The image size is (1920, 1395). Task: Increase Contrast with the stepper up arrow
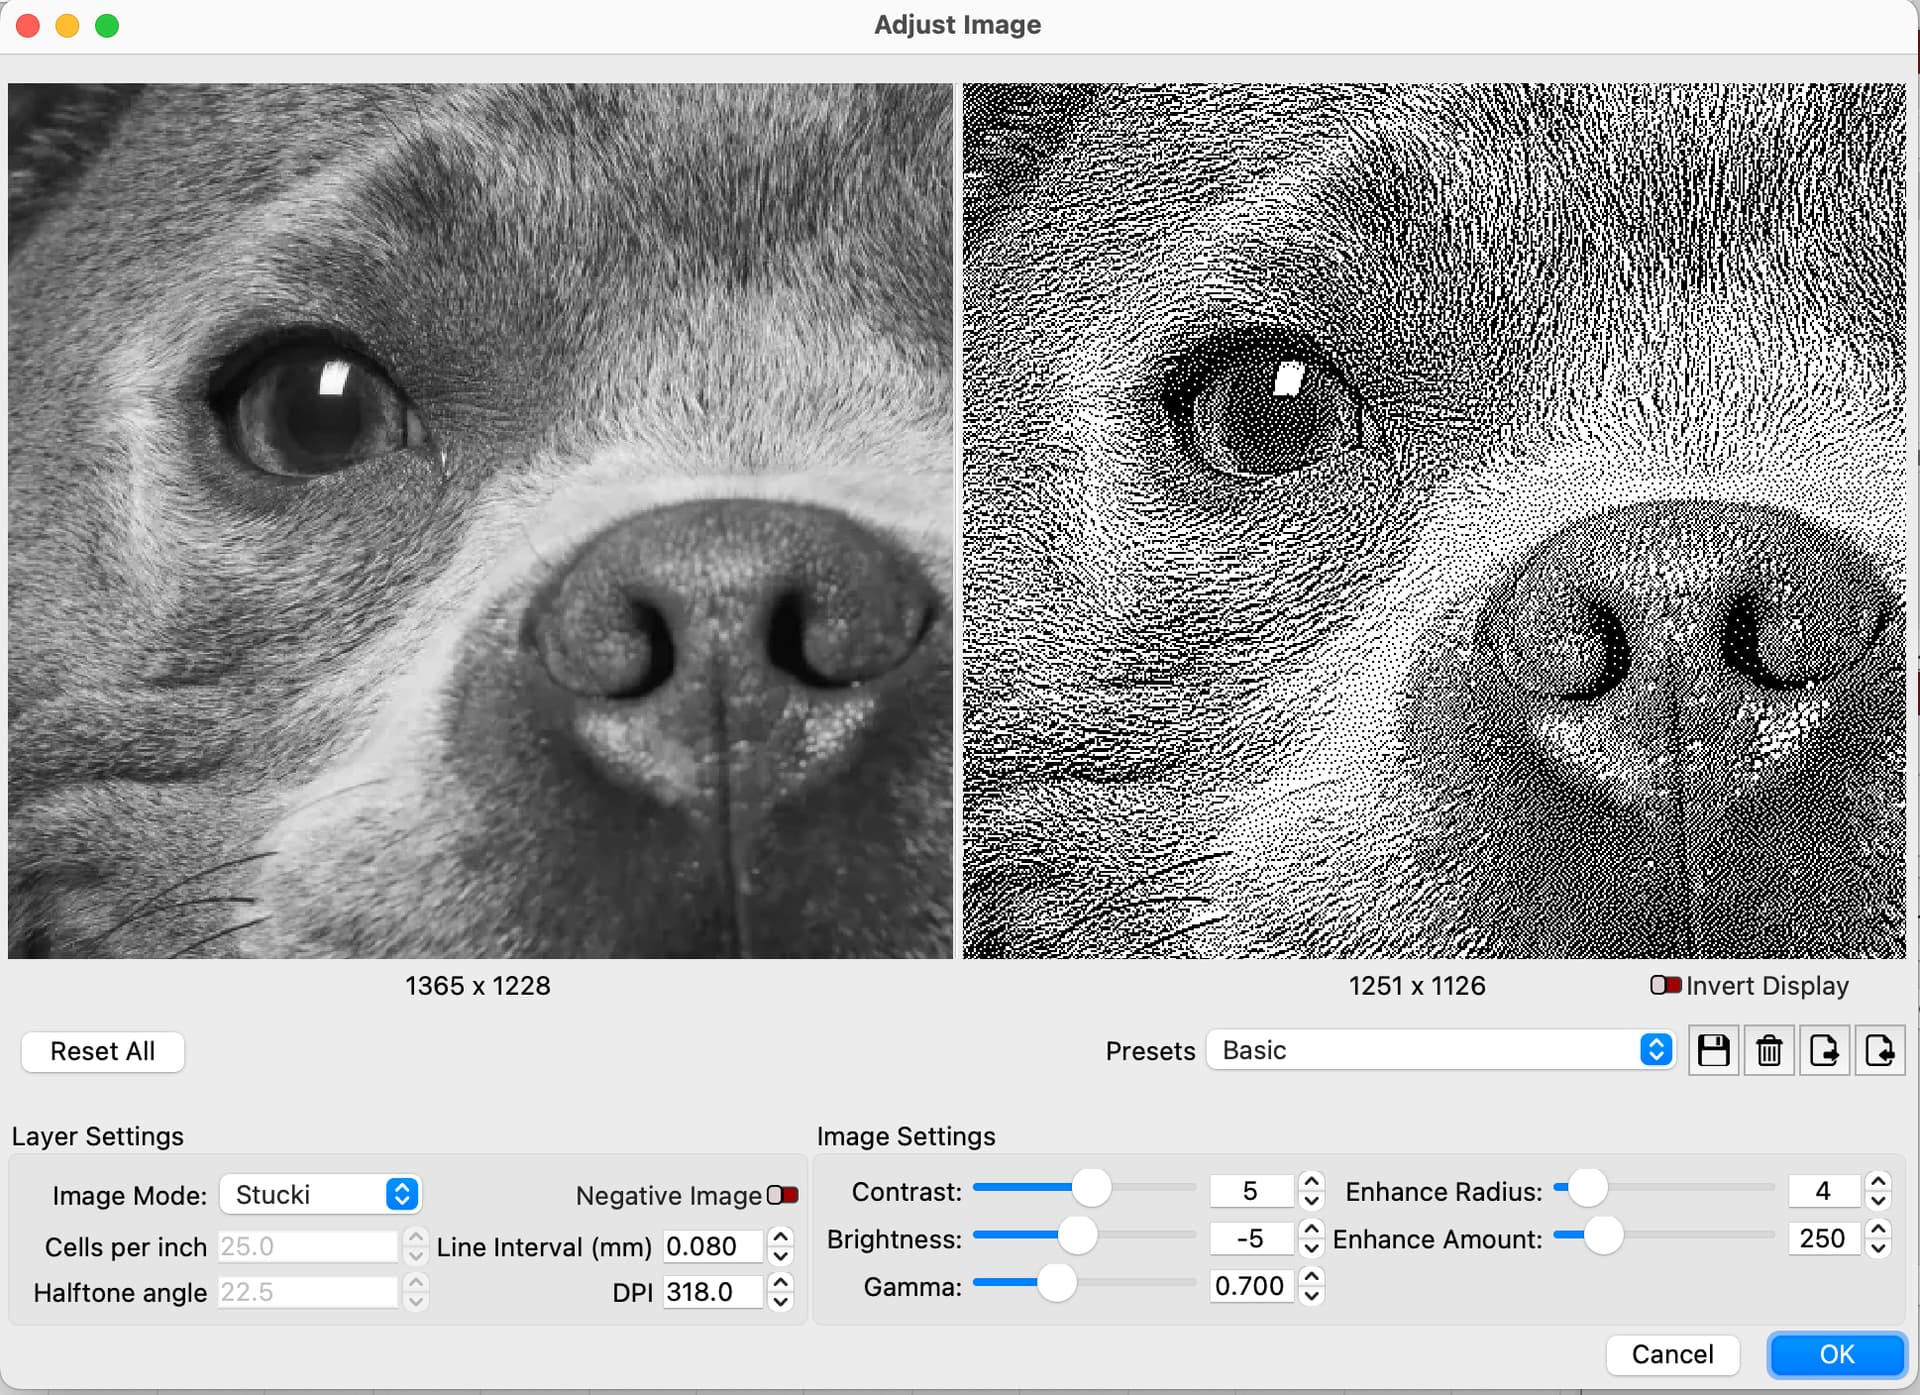coord(1311,1182)
